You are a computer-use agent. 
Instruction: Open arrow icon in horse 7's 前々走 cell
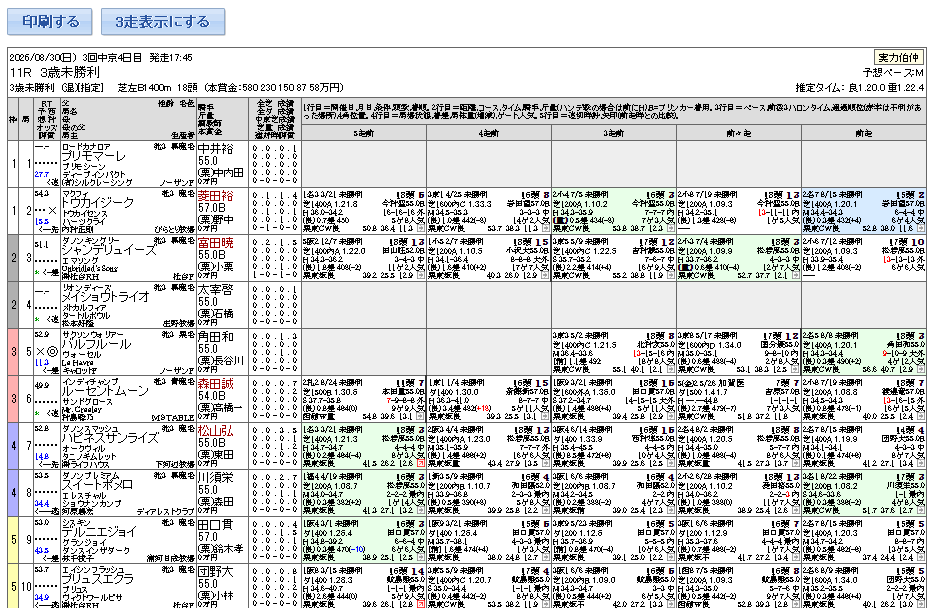[796, 464]
